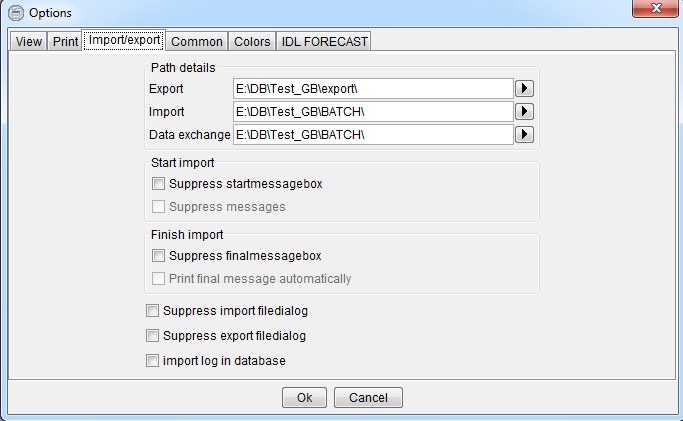Confirm settings with the Ok button
683x421 pixels.
click(304, 397)
